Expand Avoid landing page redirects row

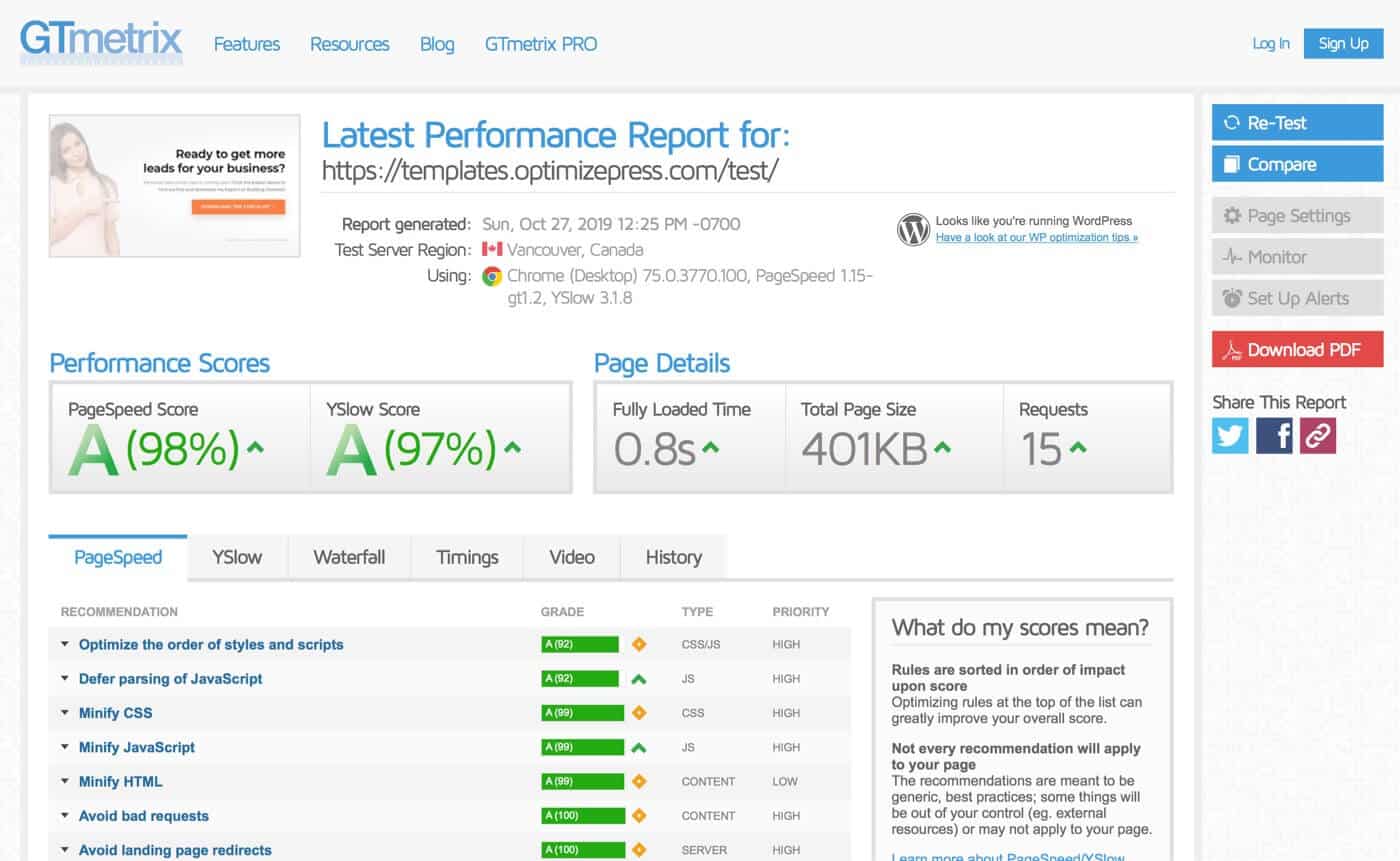coord(64,850)
